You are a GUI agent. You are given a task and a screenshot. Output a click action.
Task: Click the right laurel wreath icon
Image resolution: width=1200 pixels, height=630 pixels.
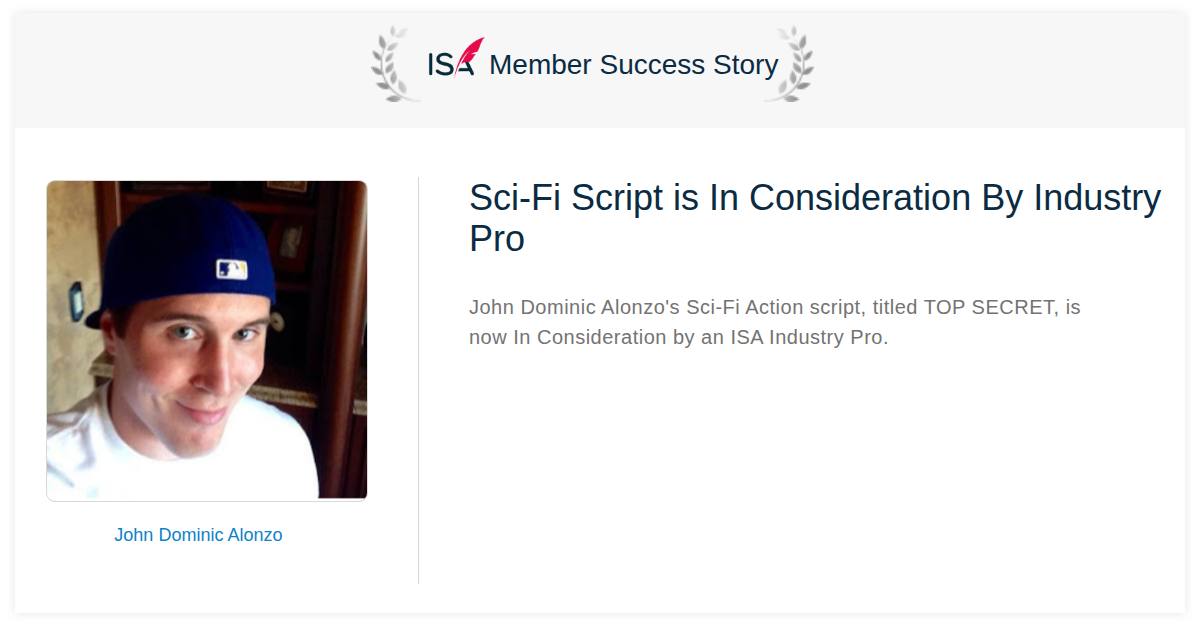[789, 65]
